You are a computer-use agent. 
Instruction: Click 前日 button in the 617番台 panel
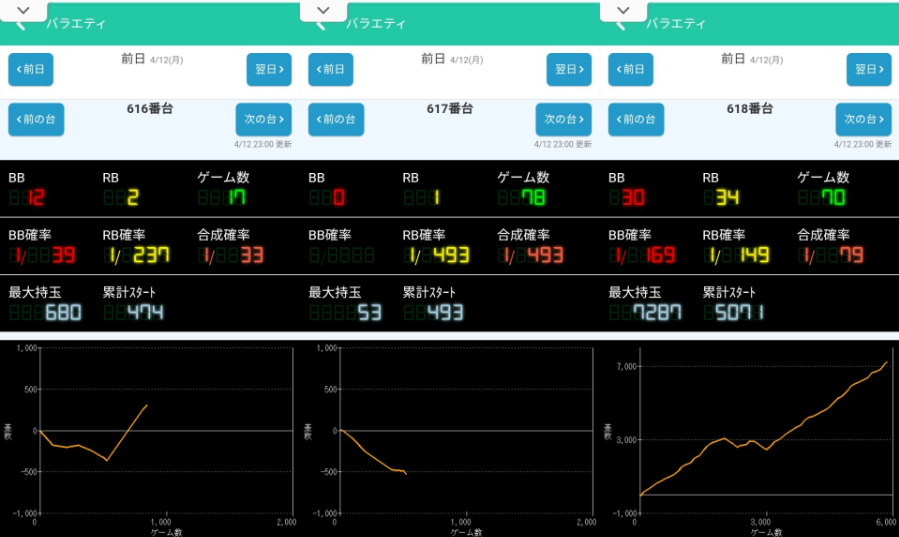[331, 70]
